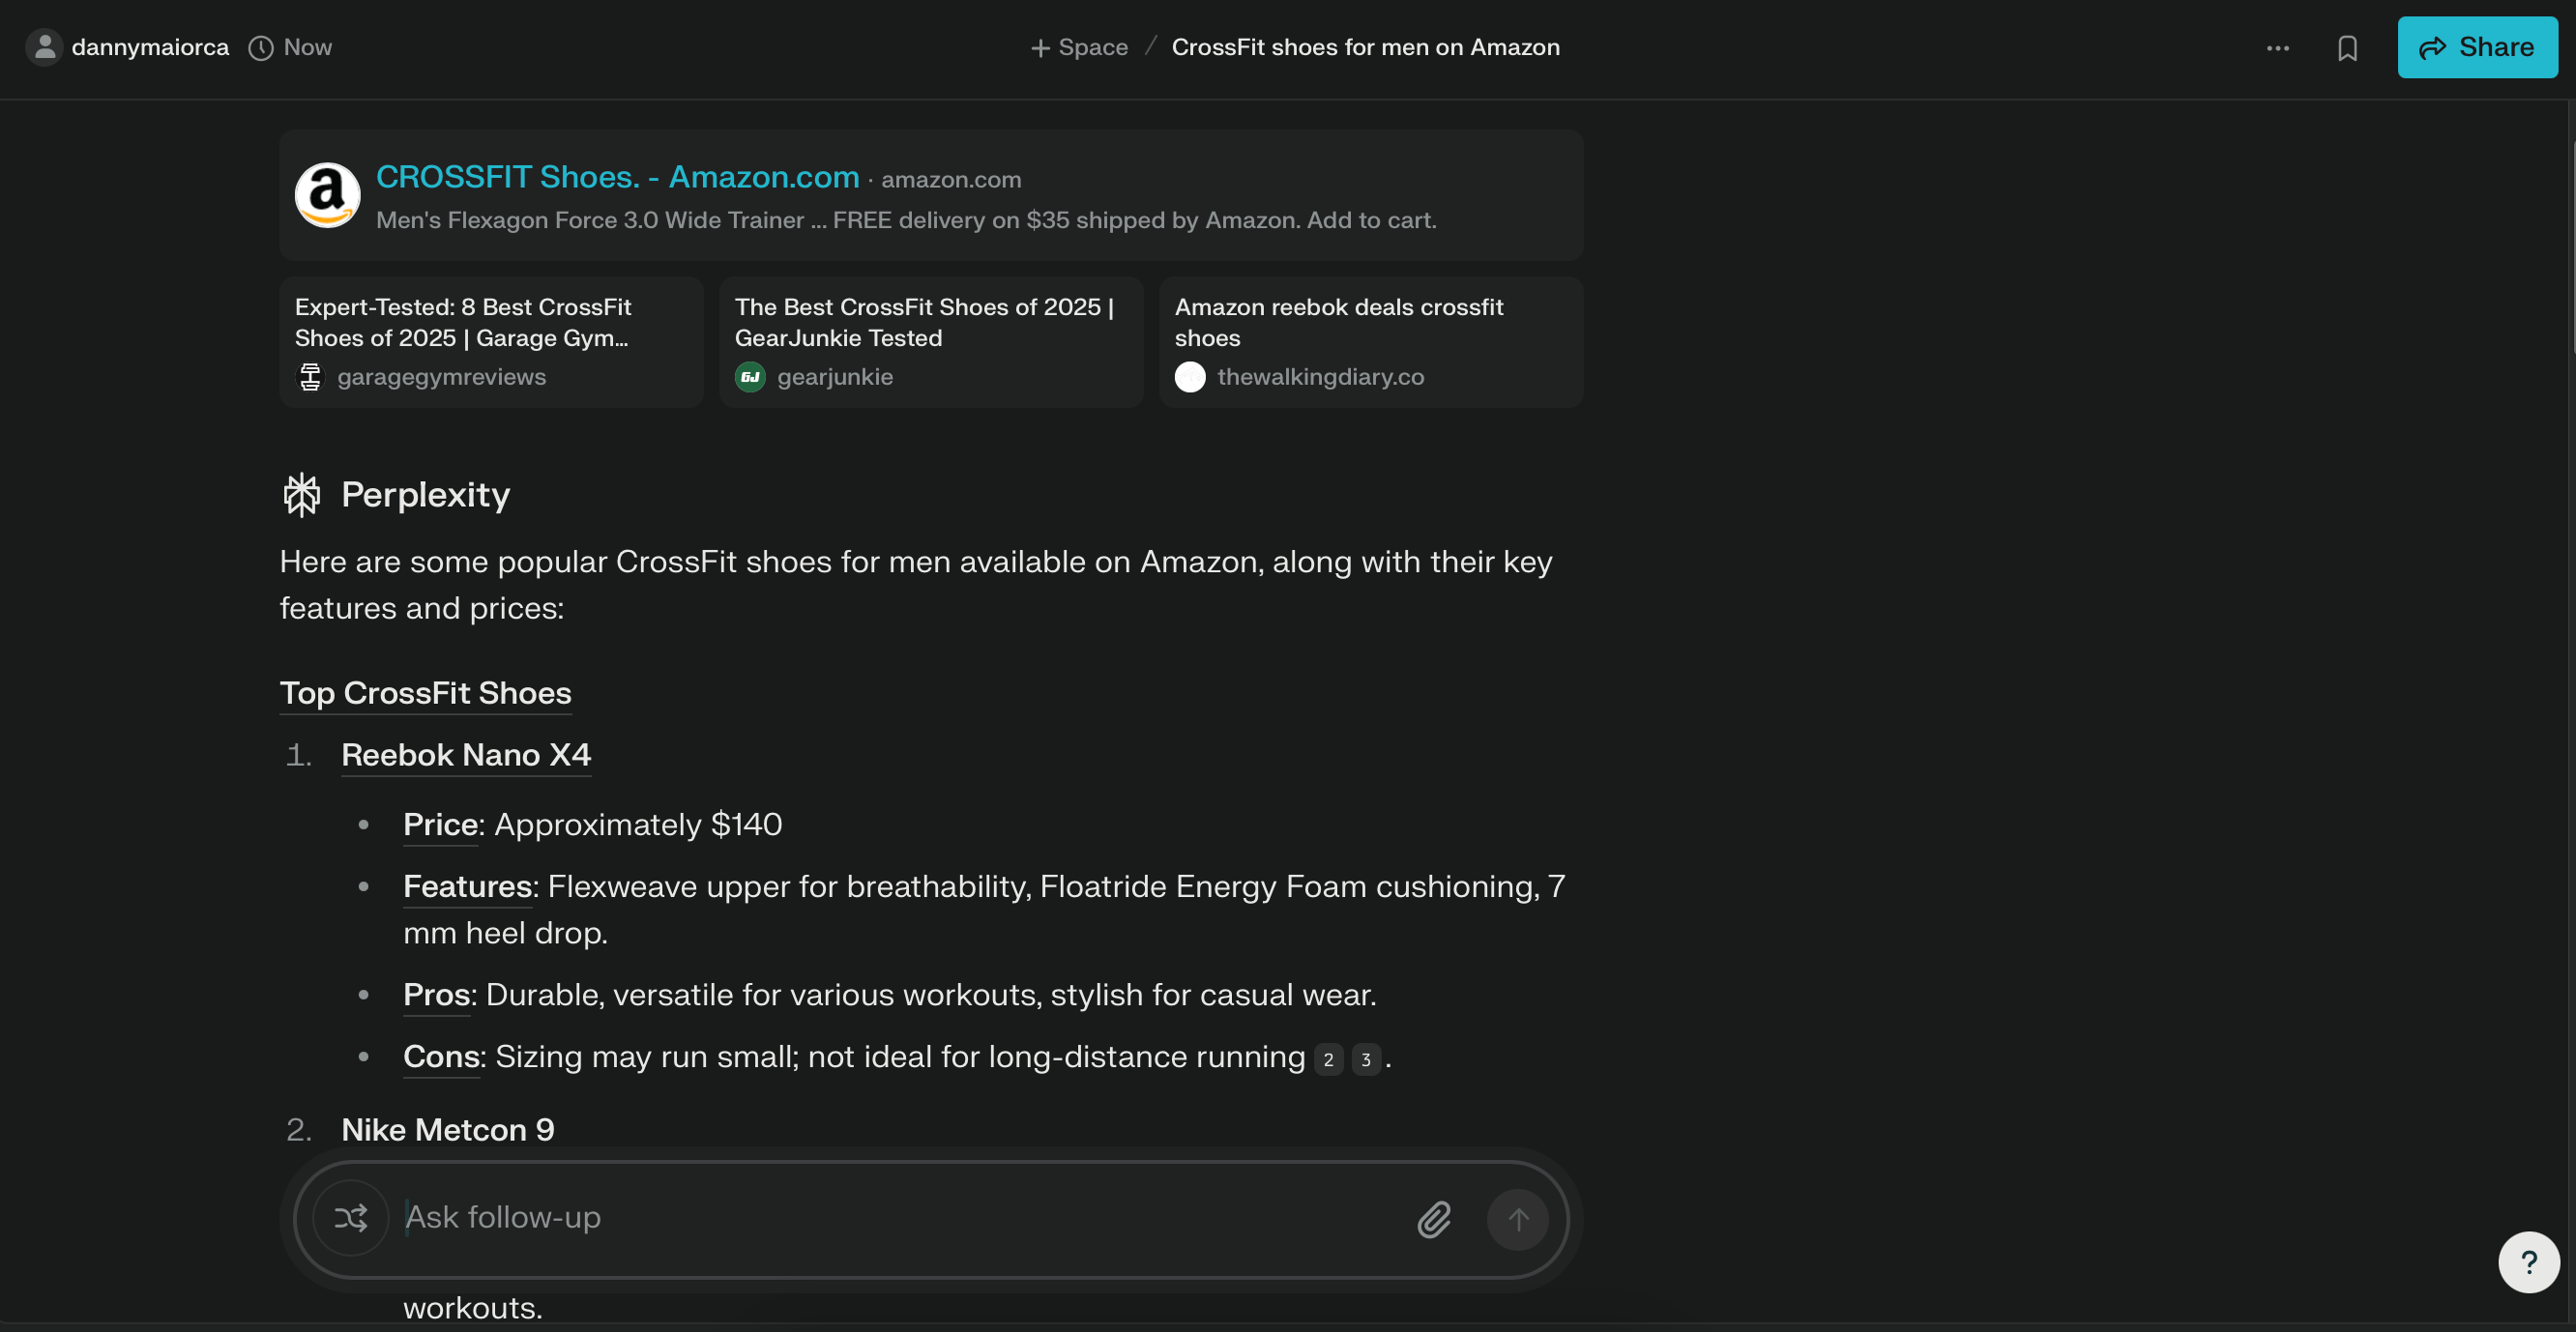
Task: Click the Nike Metcon 9 heading
Action: coord(448,1130)
